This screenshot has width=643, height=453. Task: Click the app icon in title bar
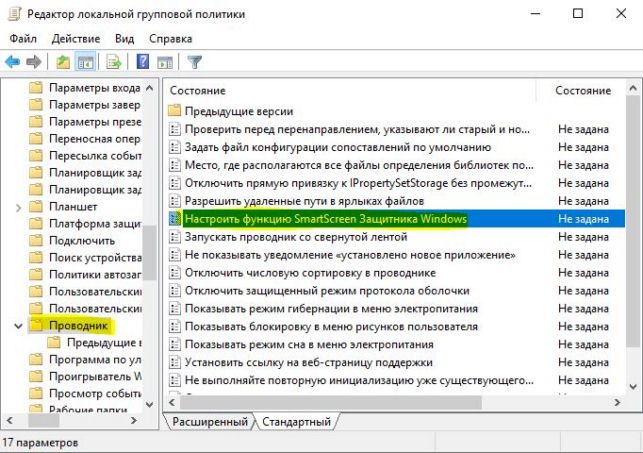(14, 14)
